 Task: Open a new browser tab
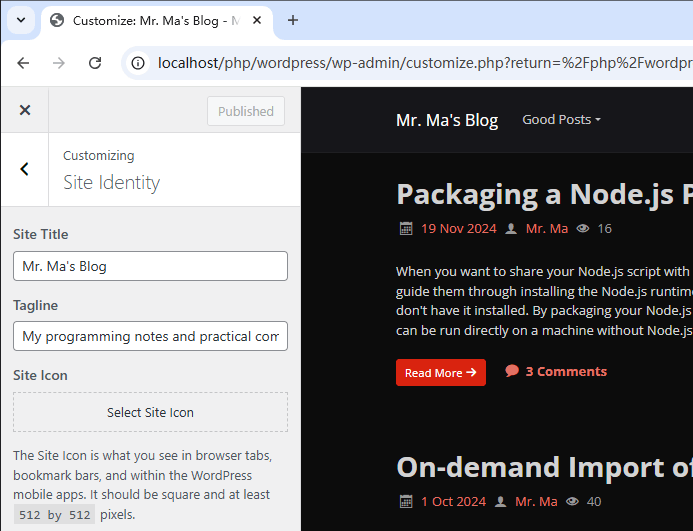tap(293, 20)
